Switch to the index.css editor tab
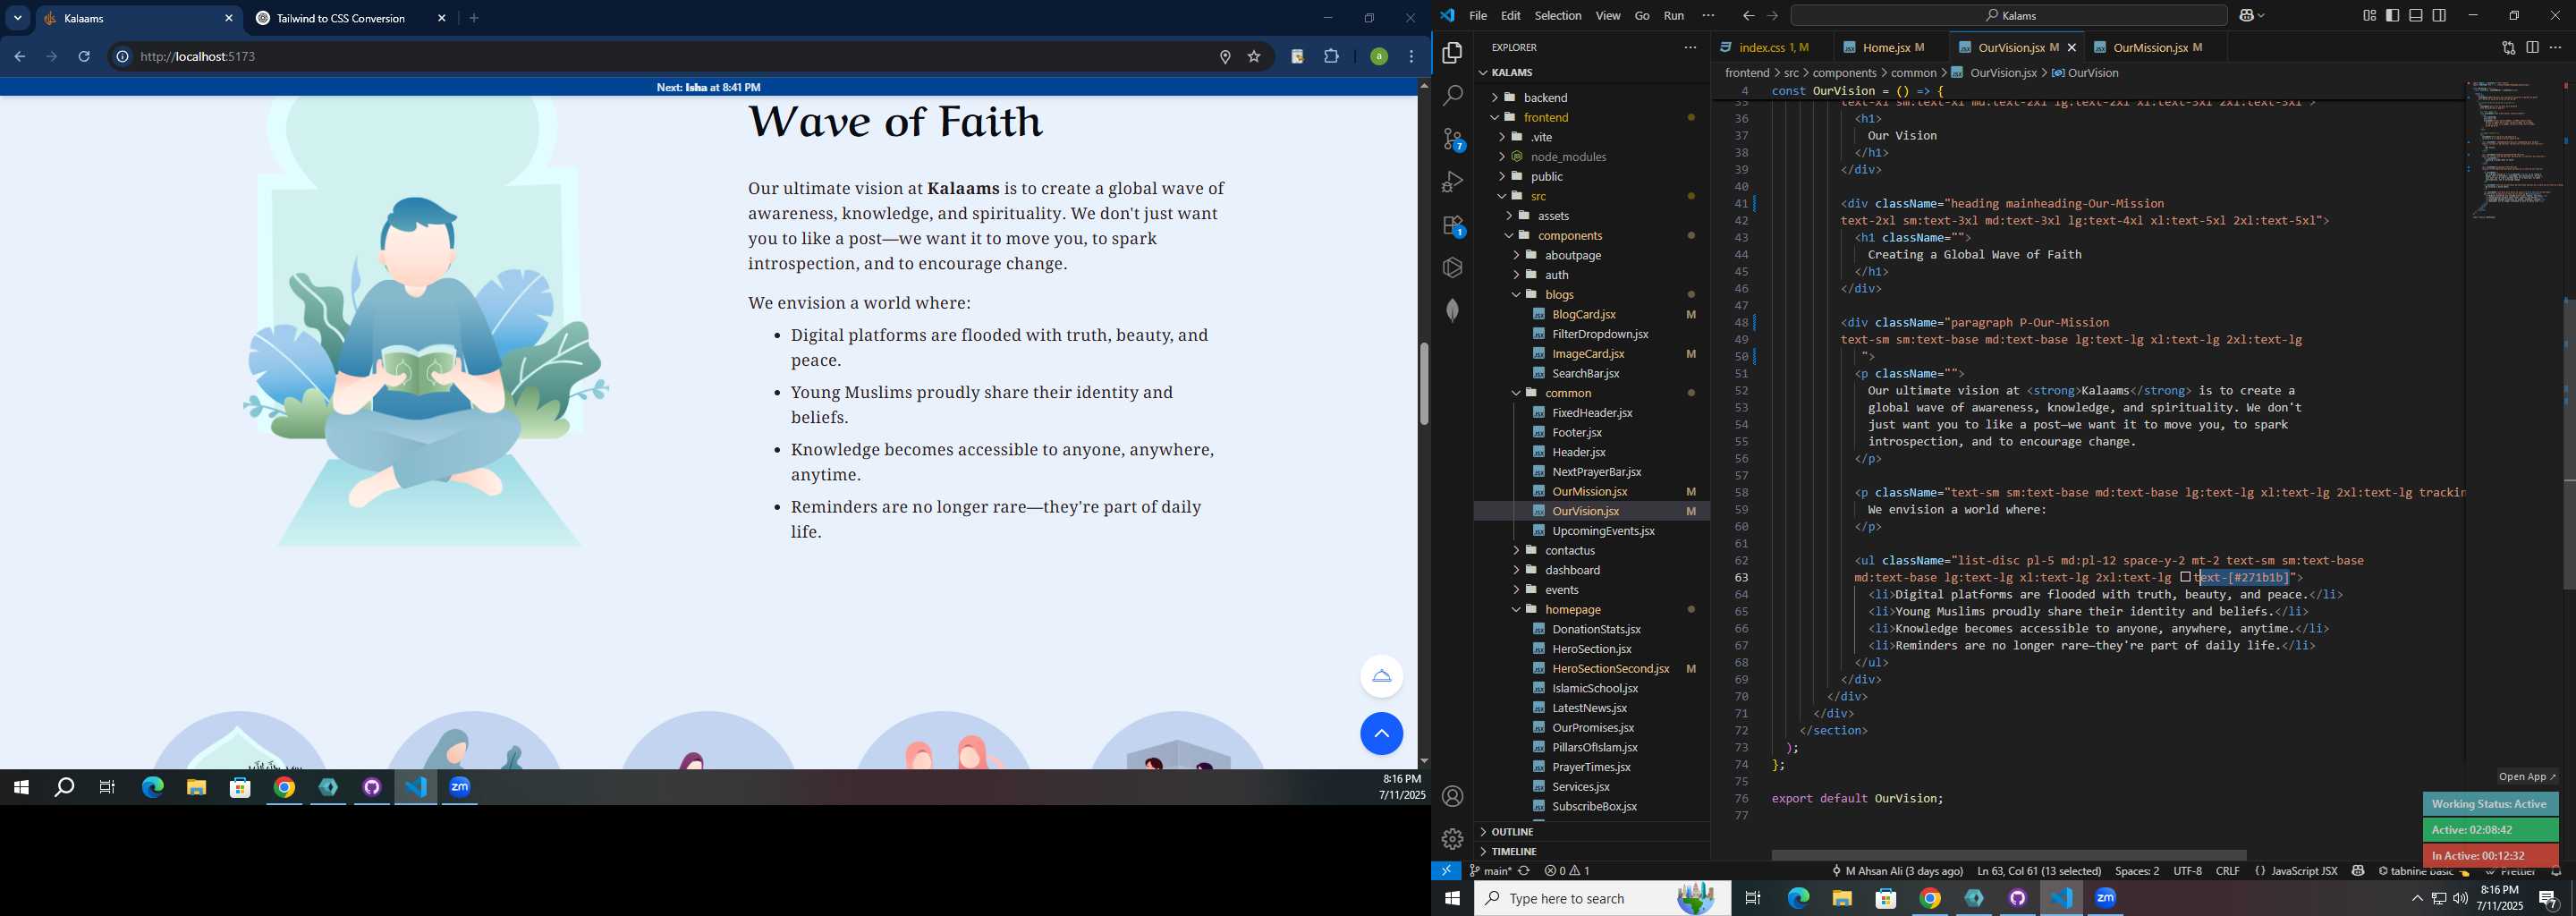 1772,47
